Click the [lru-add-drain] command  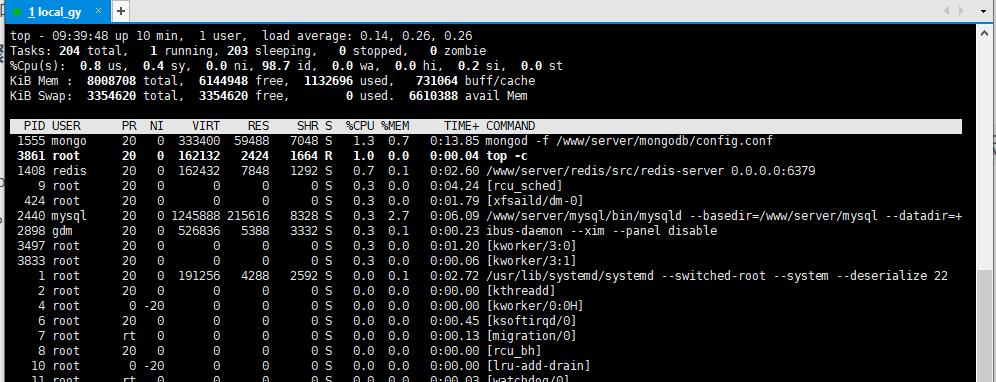pyautogui.click(x=538, y=365)
